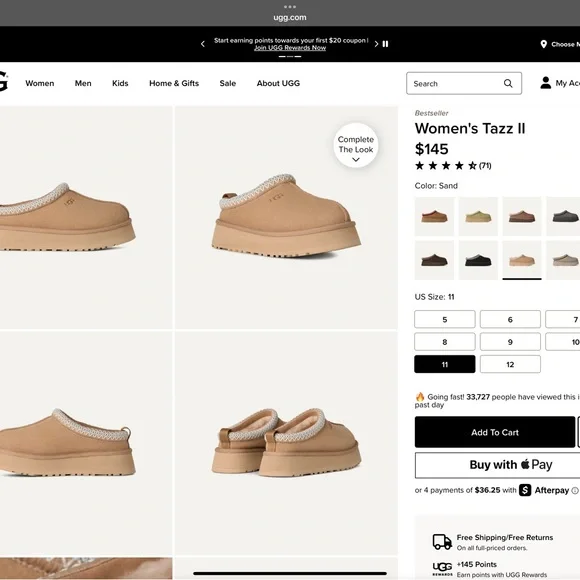Viewport: 580px width, 580px height.
Task: Select the Sand color swatch
Action: (522, 260)
